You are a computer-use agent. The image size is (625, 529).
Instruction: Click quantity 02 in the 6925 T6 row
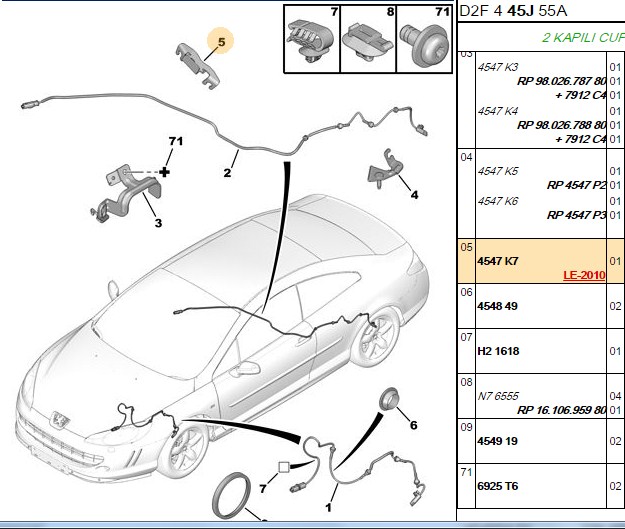pyautogui.click(x=615, y=486)
